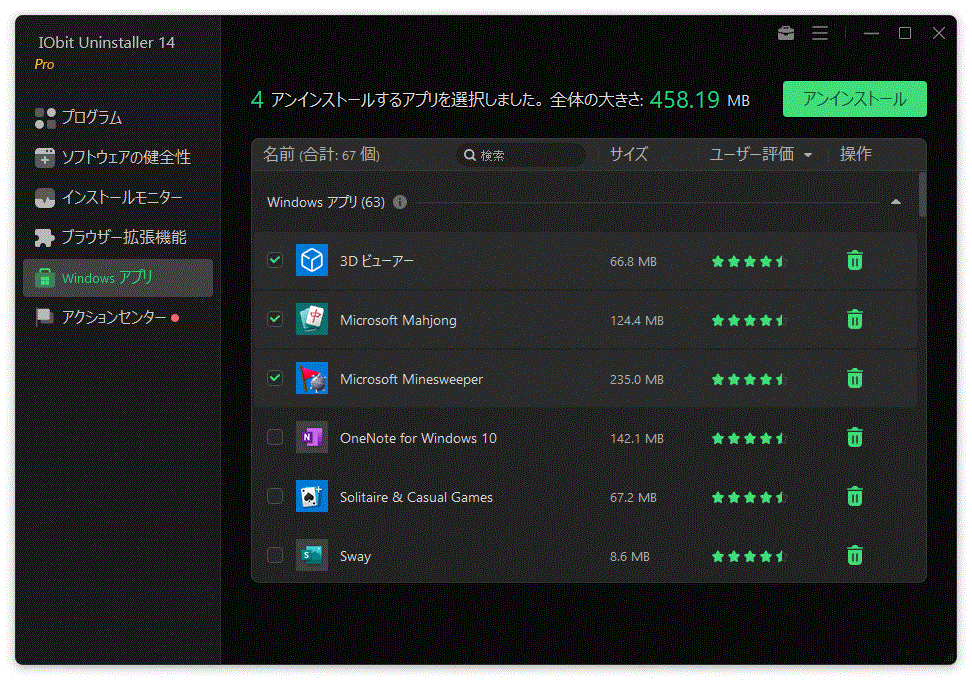Click the アクションセンター flag icon
The image size is (972, 680).
[x=45, y=317]
